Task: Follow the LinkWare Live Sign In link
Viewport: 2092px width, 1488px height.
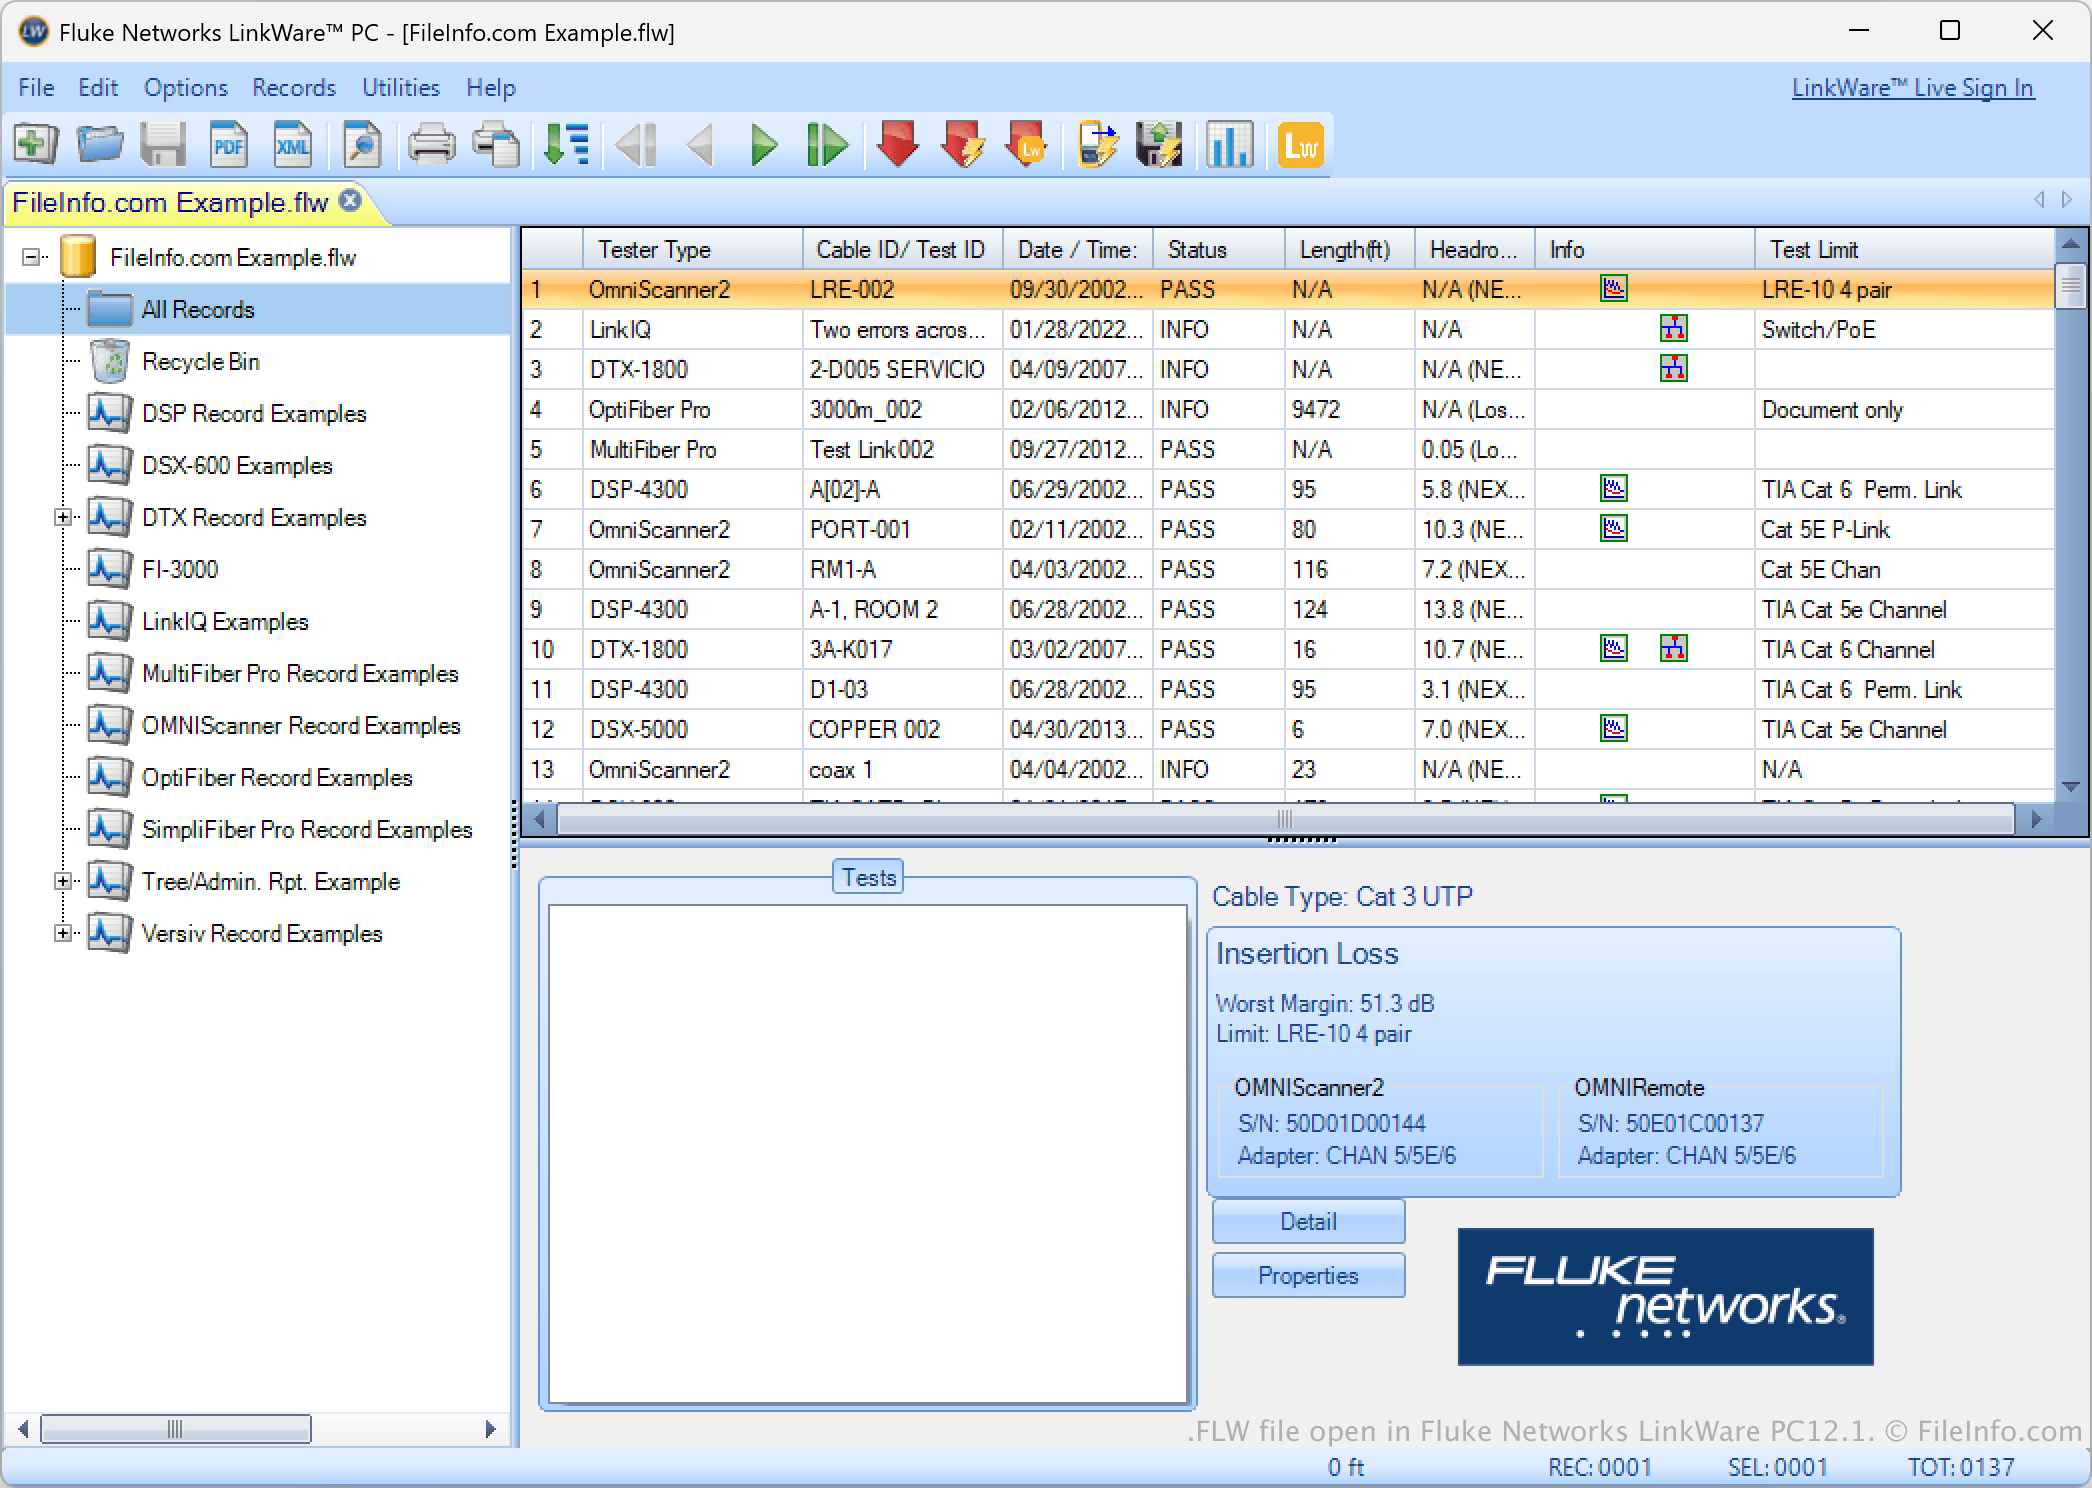Action: (1913, 88)
